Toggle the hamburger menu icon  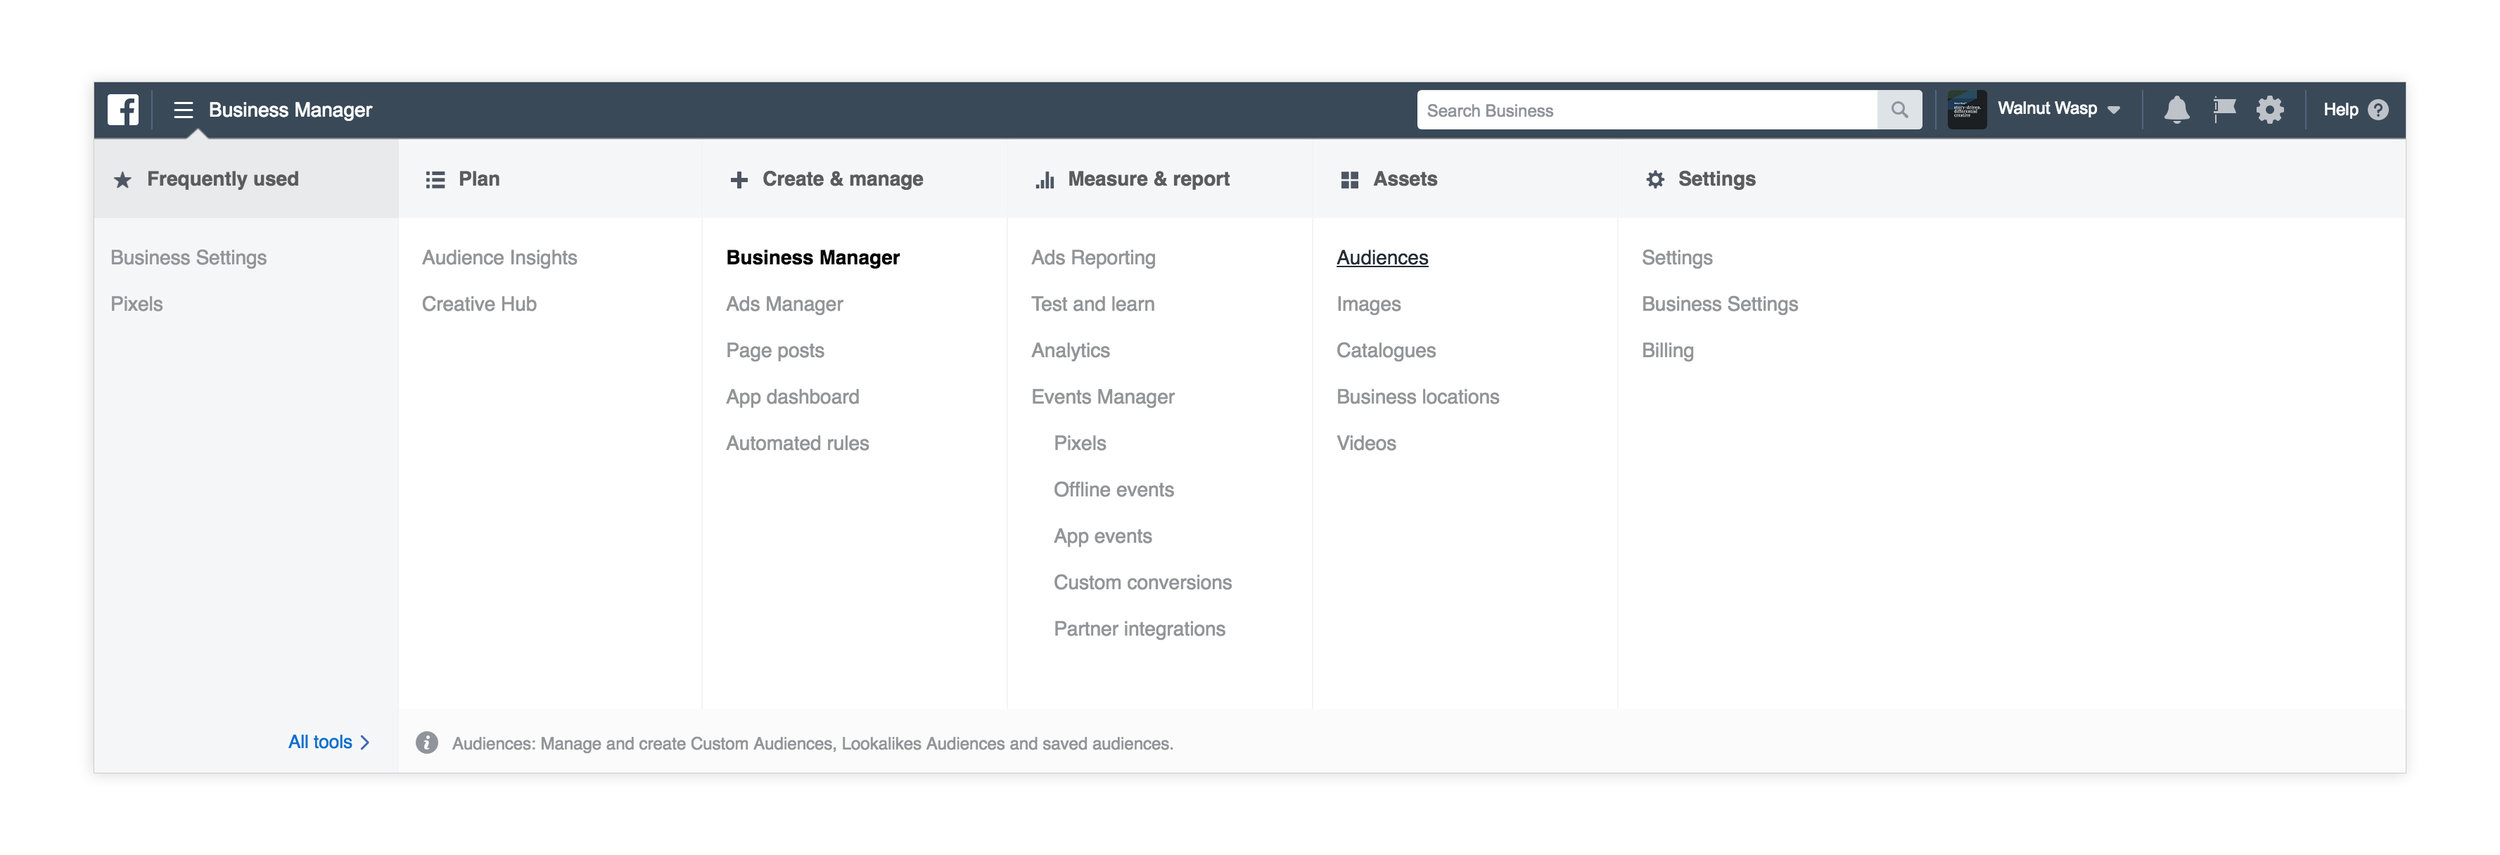tap(183, 110)
